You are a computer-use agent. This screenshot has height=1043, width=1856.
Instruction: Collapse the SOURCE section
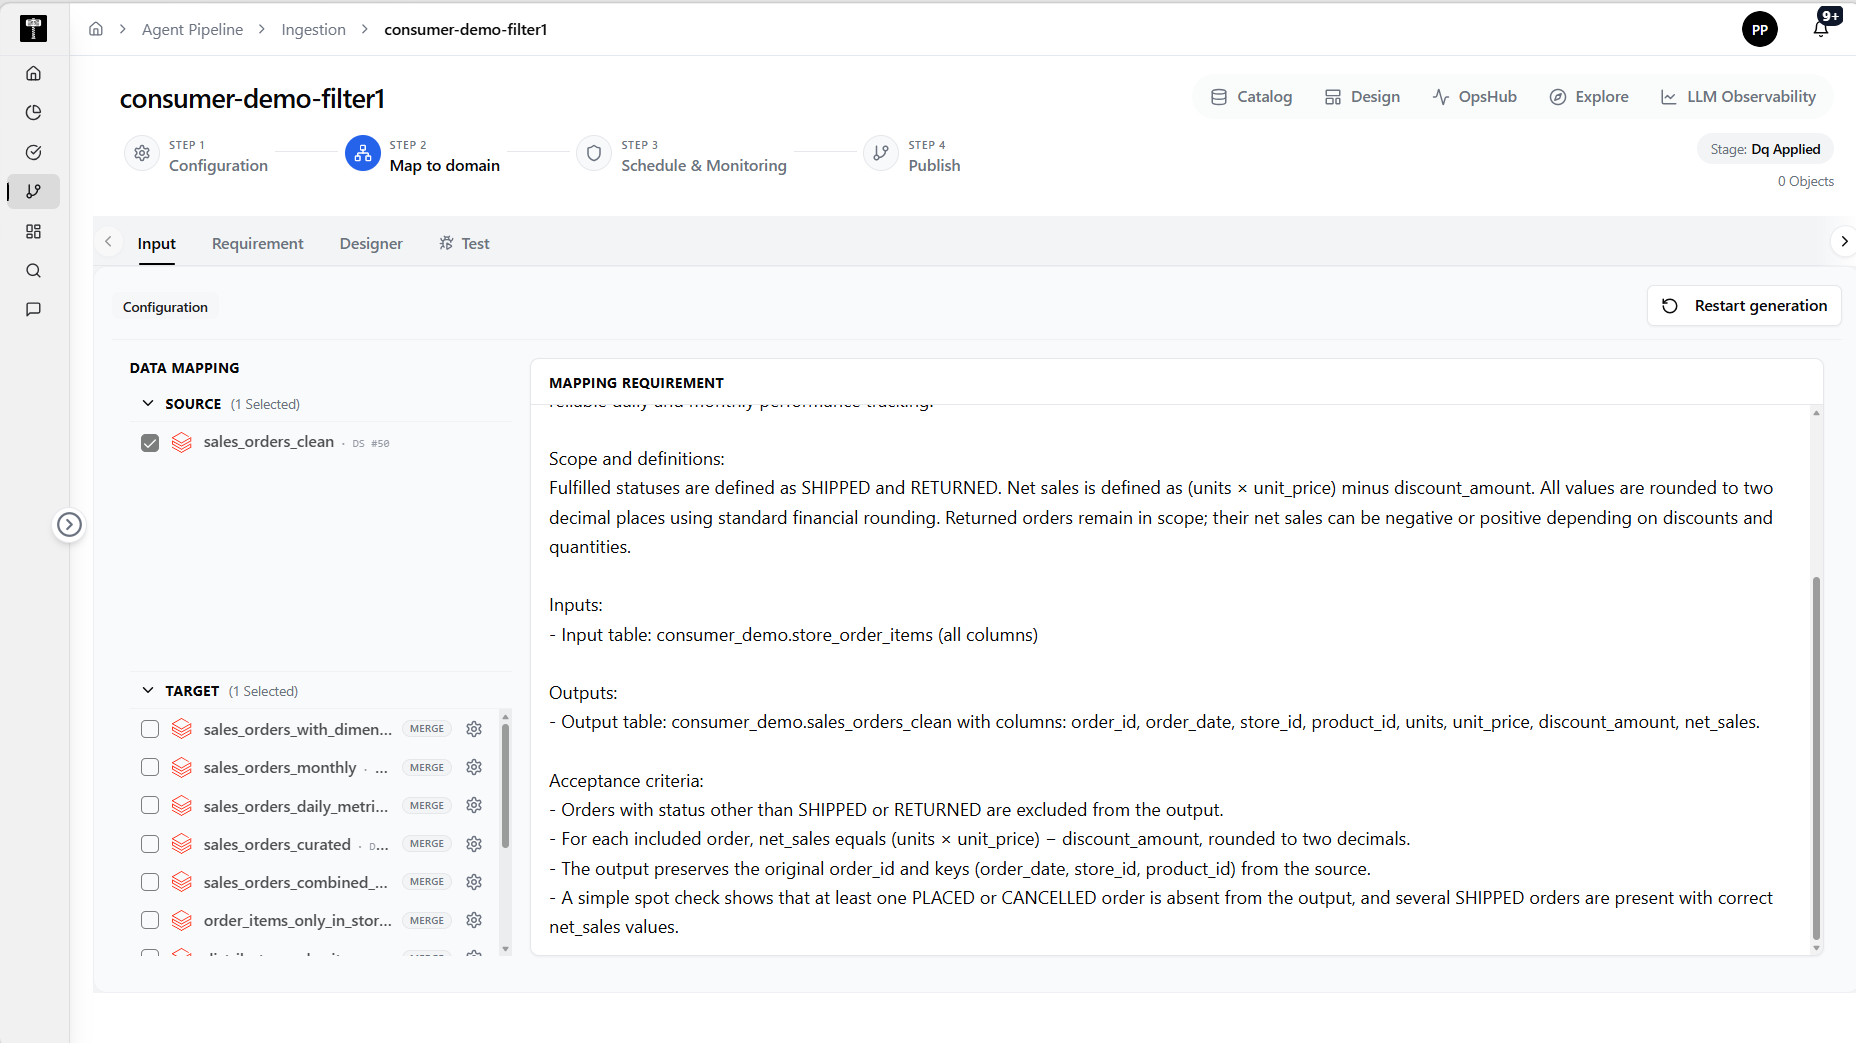[148, 403]
